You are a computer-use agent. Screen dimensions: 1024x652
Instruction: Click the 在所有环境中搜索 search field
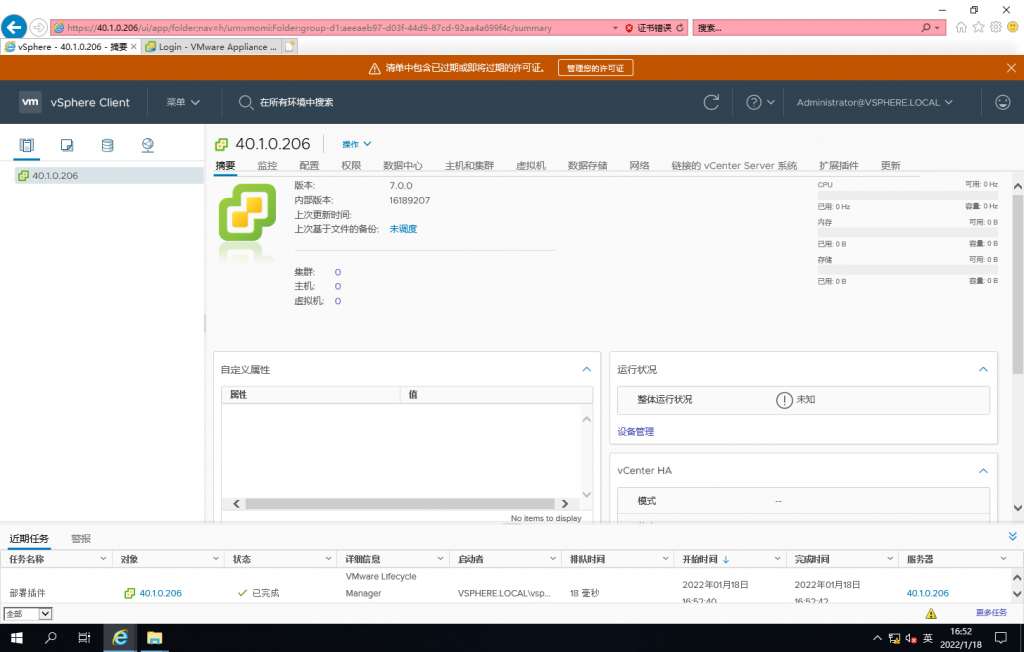tap(296, 102)
